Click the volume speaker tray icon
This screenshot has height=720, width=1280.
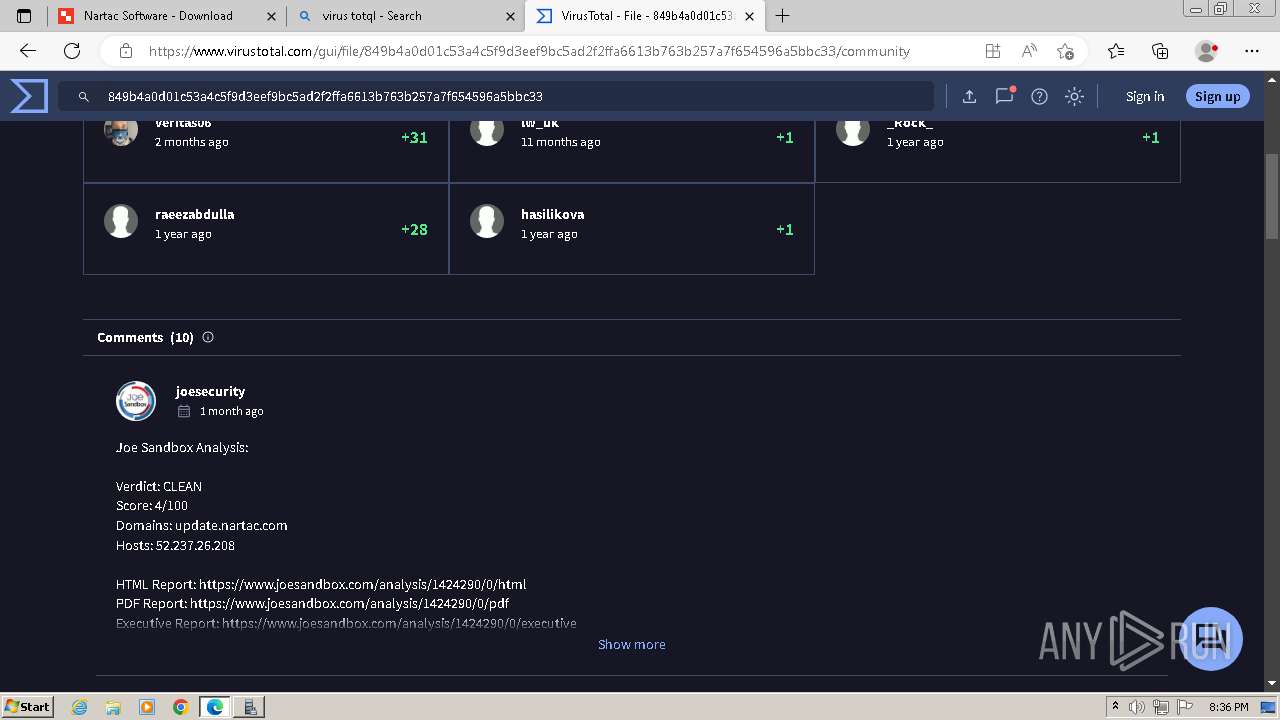(x=1137, y=707)
